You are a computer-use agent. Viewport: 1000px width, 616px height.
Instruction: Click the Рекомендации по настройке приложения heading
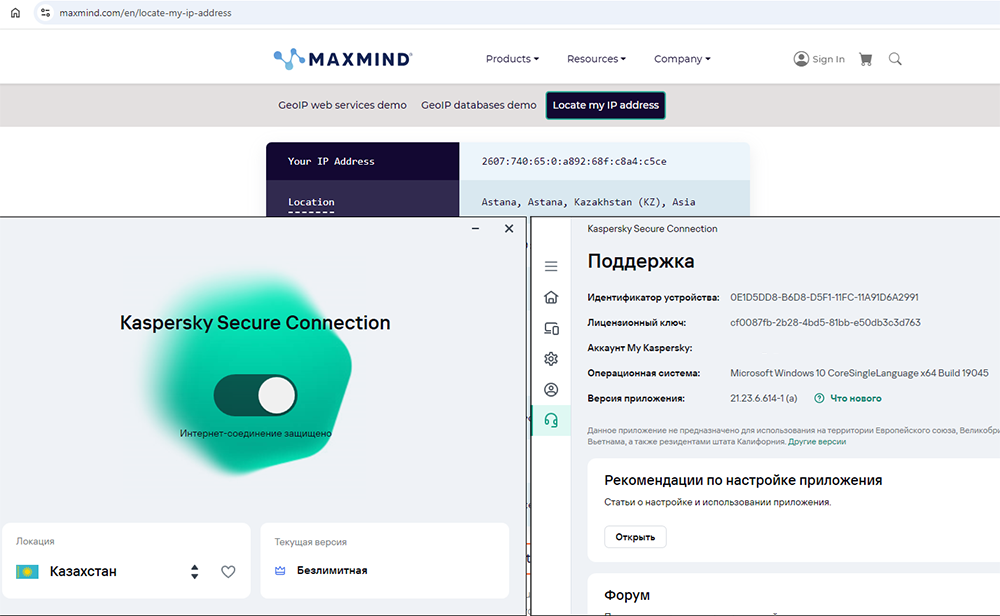[x=743, y=480]
